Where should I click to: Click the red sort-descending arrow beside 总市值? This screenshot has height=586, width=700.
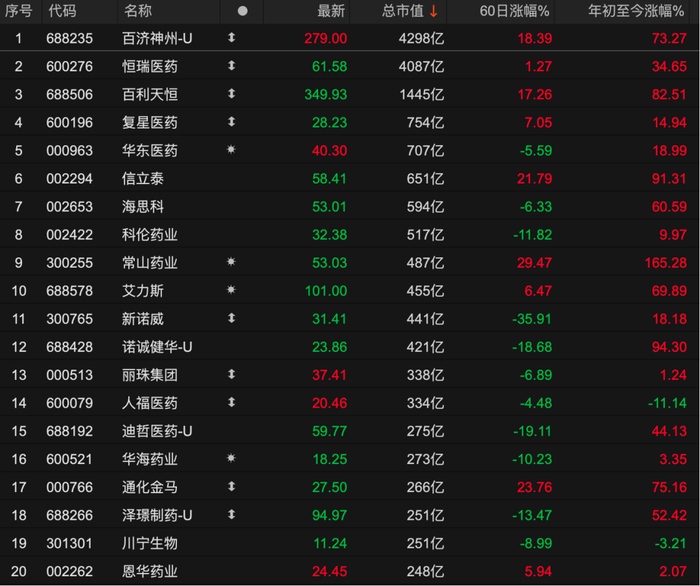[433, 11]
